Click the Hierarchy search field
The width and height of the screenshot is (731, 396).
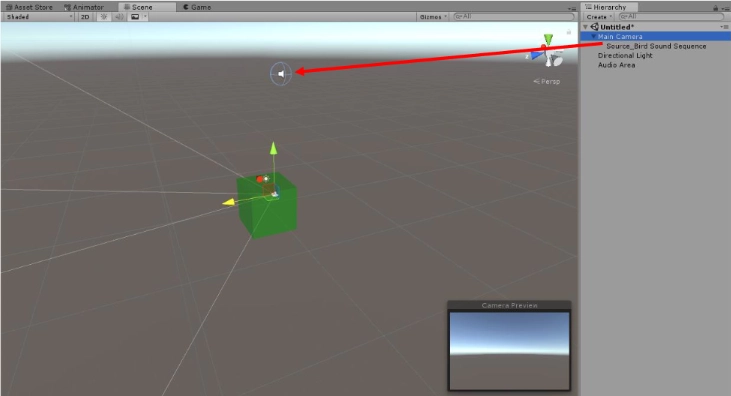(x=670, y=17)
